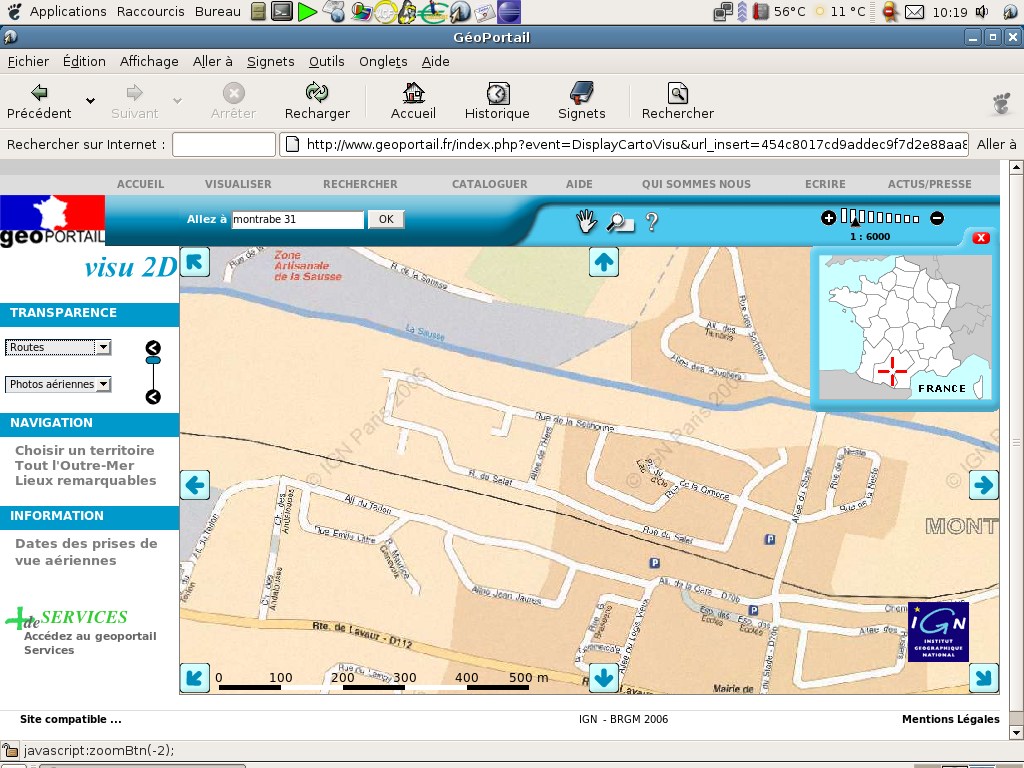This screenshot has height=768, width=1024.
Task: Open Mentions Légales link
Action: (950, 719)
